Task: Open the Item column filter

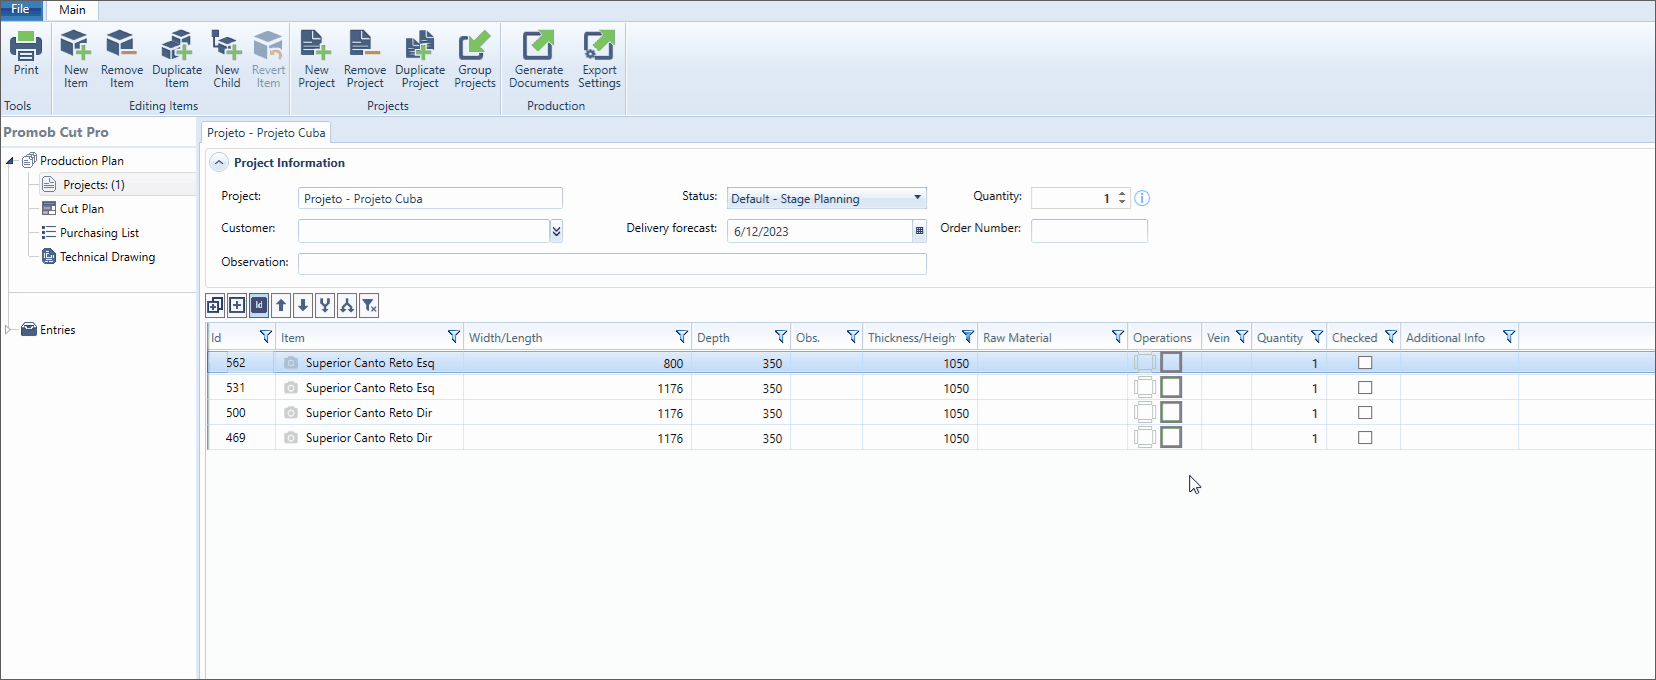Action: (453, 337)
